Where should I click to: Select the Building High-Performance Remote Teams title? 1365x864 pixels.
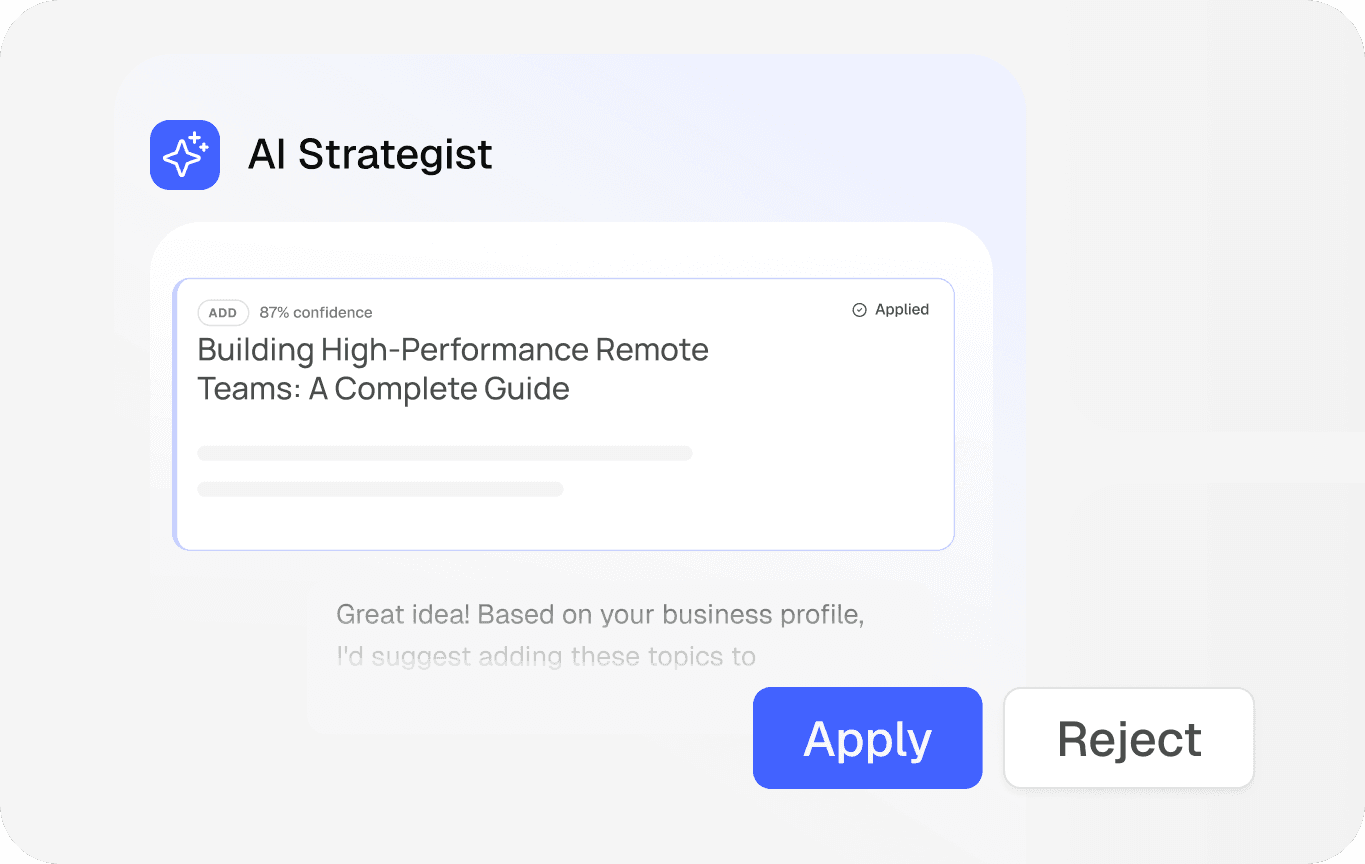(x=452, y=369)
